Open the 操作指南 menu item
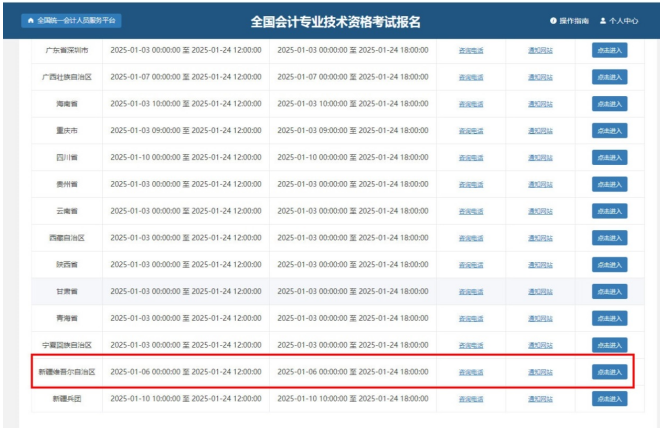 click(x=573, y=20)
